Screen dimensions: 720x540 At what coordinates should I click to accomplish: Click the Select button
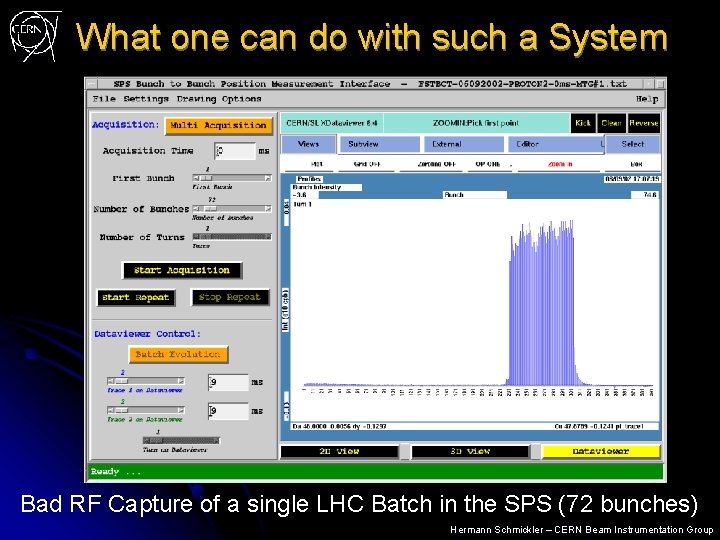pyautogui.click(x=633, y=144)
